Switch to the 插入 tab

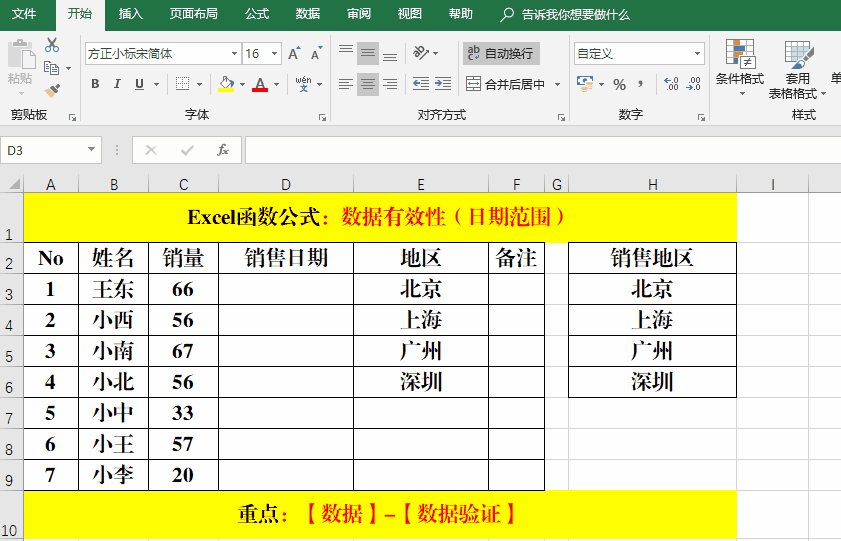tap(130, 14)
